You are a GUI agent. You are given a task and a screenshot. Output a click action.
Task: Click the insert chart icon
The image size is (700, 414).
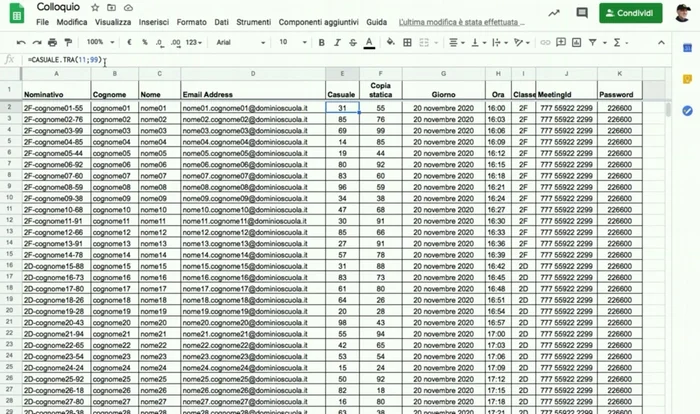pyautogui.click(x=576, y=42)
